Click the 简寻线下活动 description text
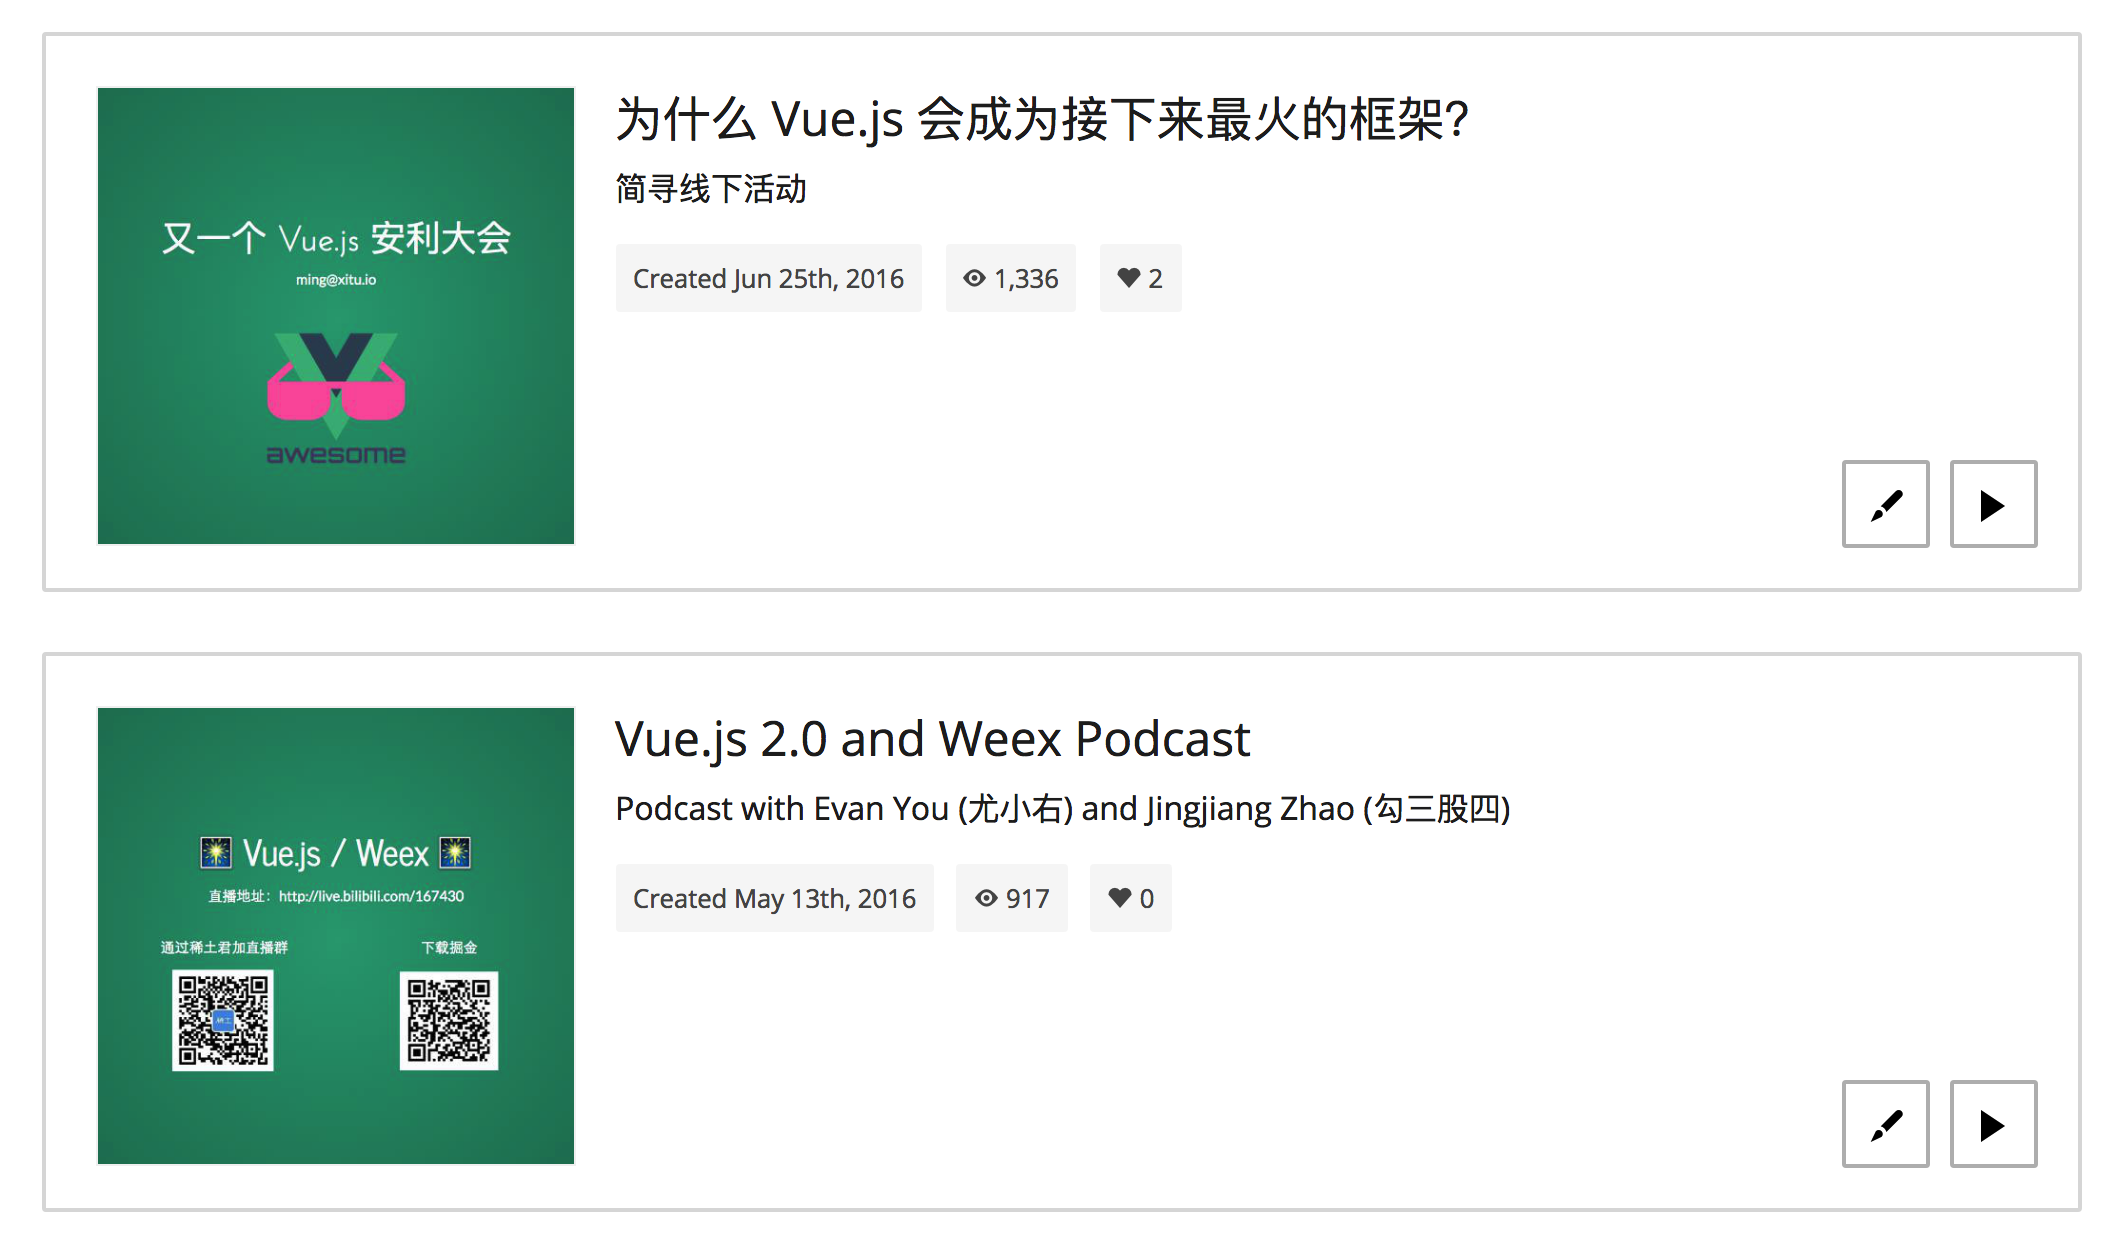The height and width of the screenshot is (1240, 2118). point(711,189)
